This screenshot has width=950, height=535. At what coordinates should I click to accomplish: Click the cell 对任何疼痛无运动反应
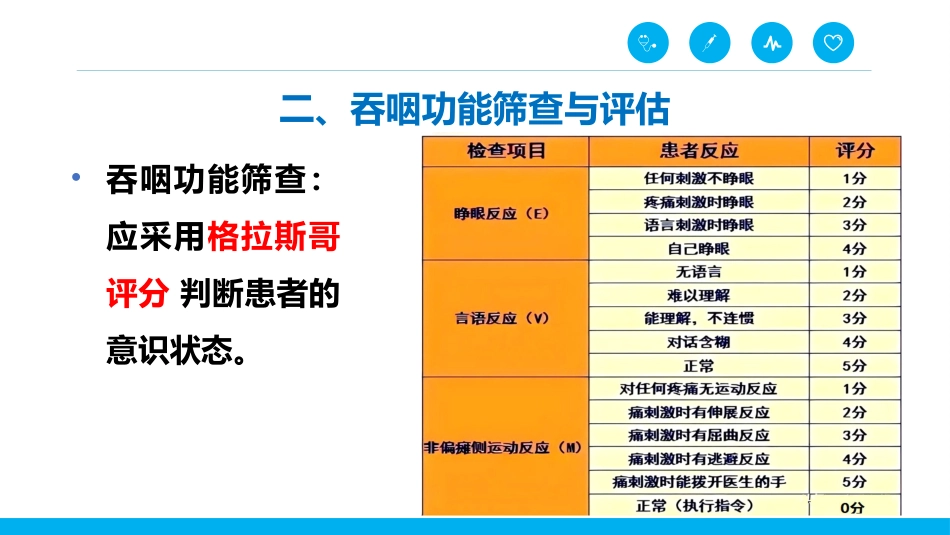click(x=699, y=388)
